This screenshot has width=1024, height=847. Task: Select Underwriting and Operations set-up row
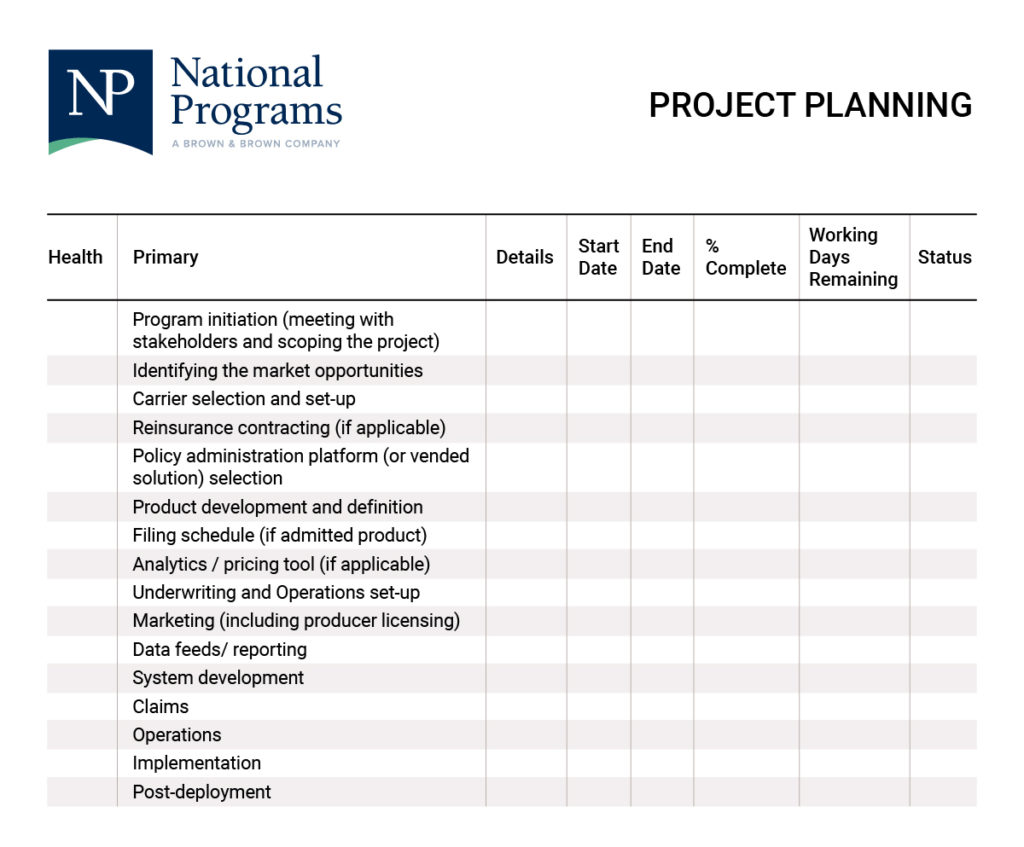[276, 592]
